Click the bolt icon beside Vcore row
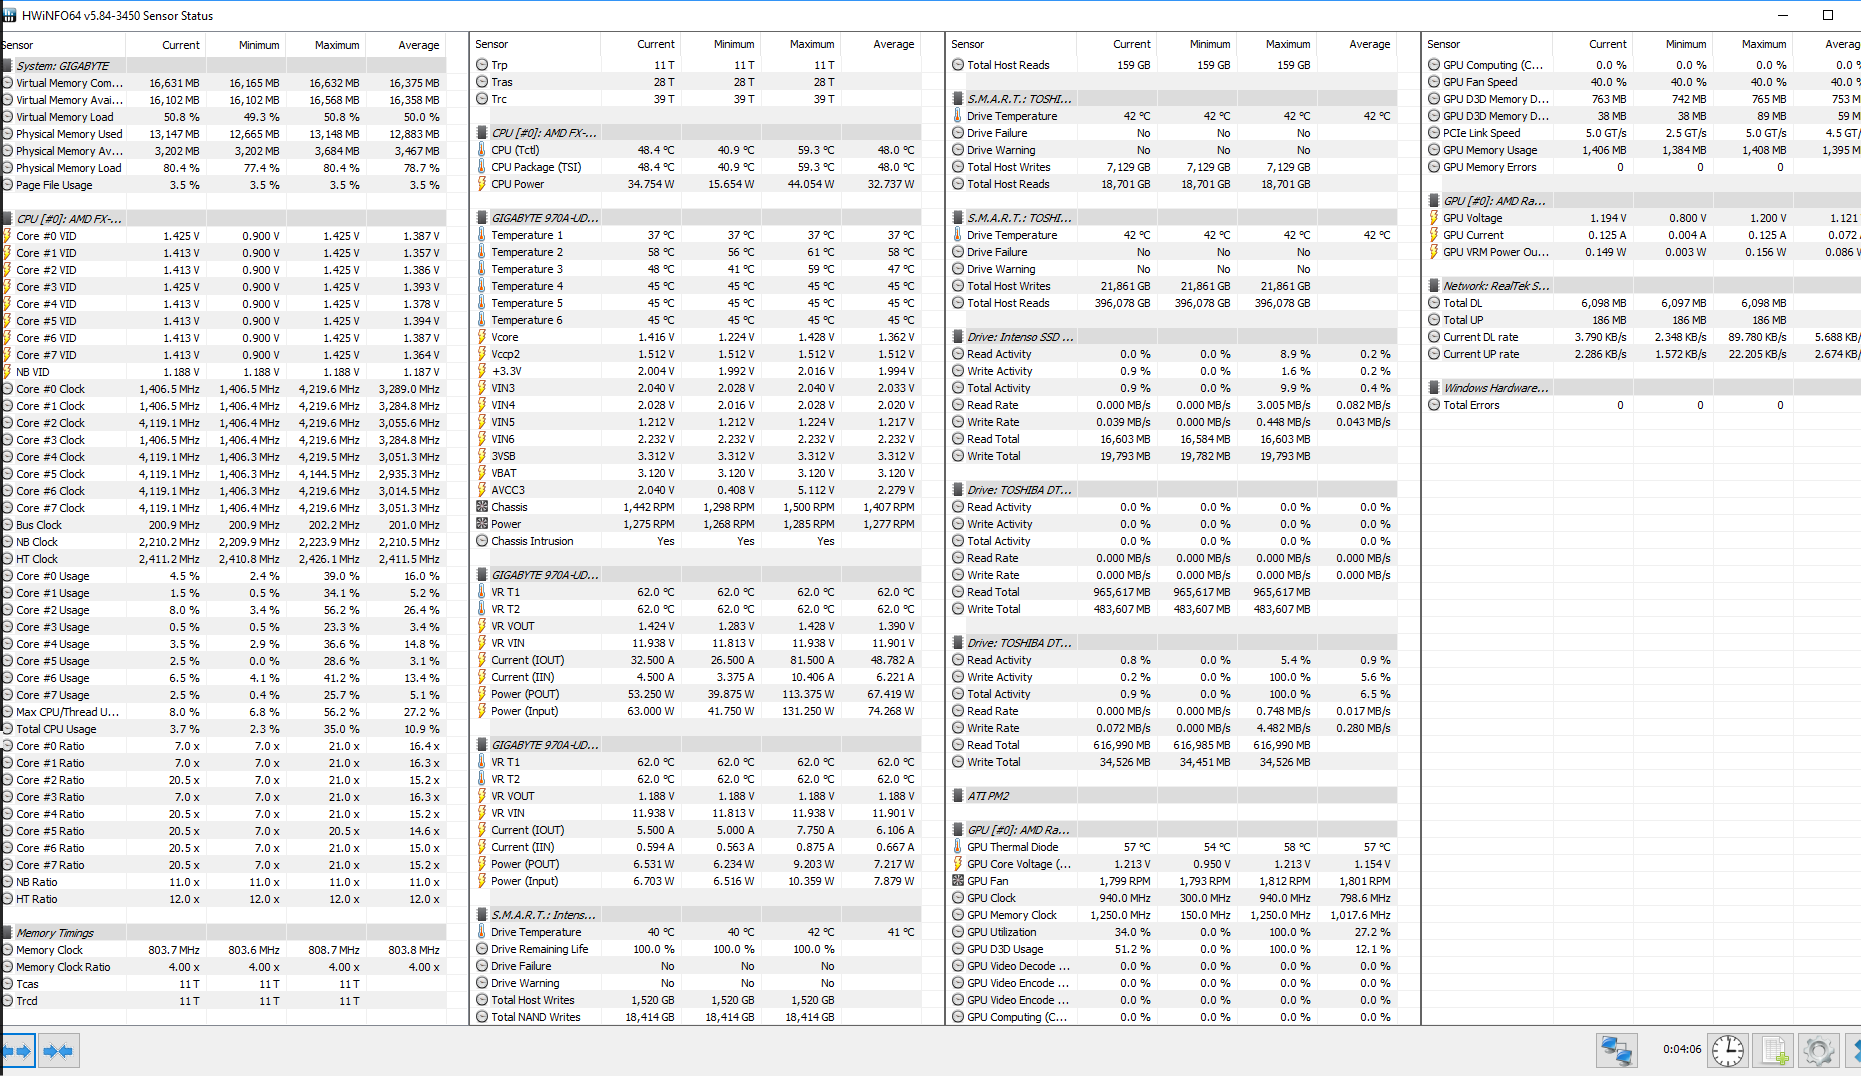Screen dimensions: 1861x1076 [481, 337]
